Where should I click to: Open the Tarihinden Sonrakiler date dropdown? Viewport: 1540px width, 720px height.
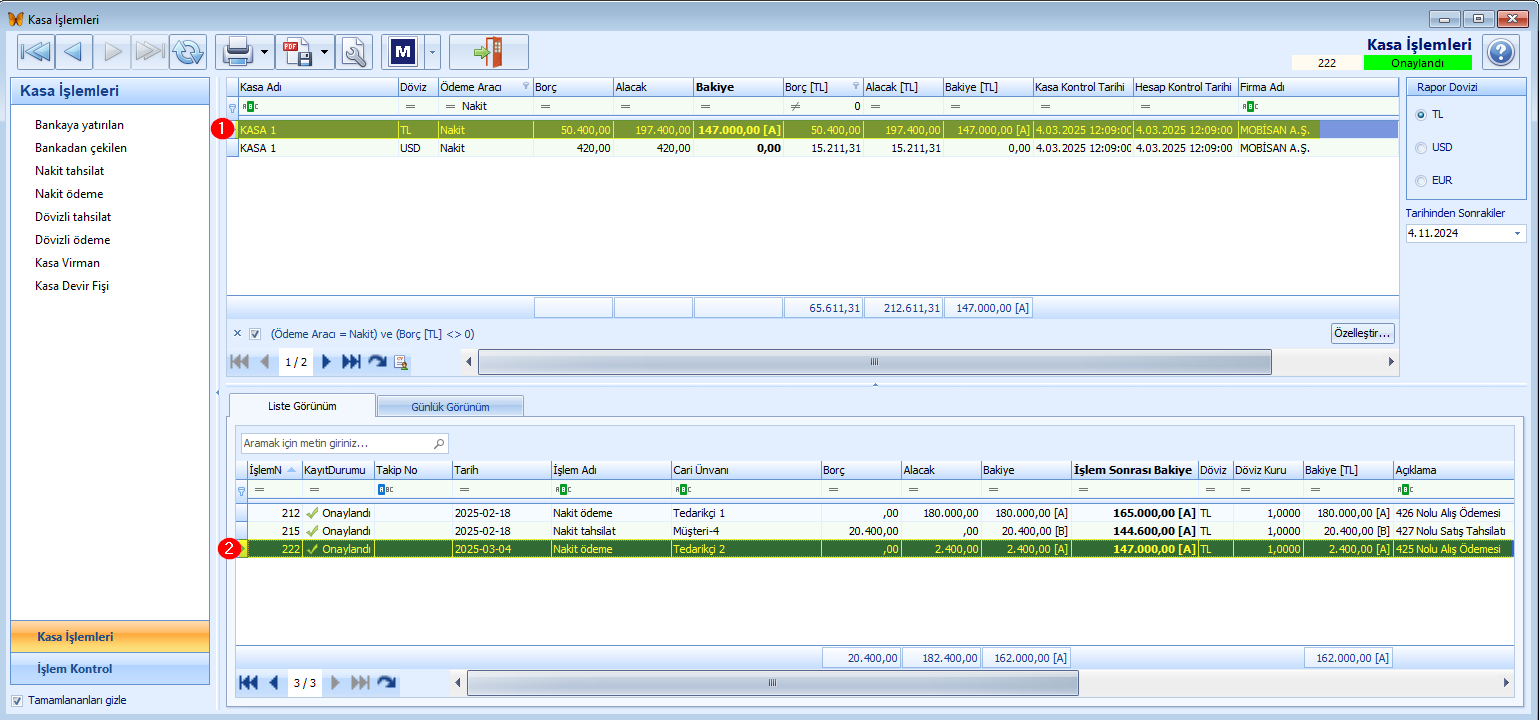pos(1518,234)
